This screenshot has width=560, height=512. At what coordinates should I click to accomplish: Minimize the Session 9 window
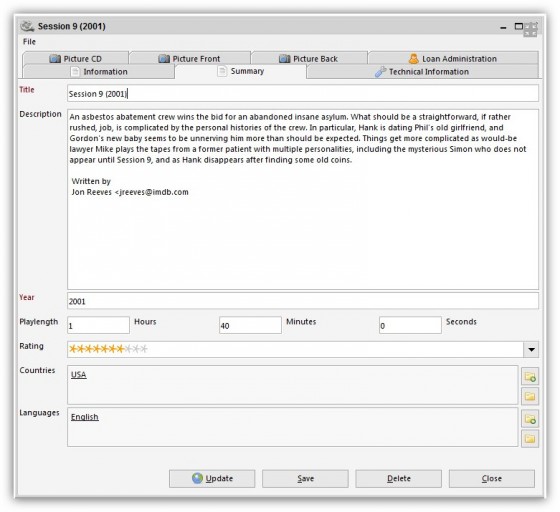pos(503,27)
